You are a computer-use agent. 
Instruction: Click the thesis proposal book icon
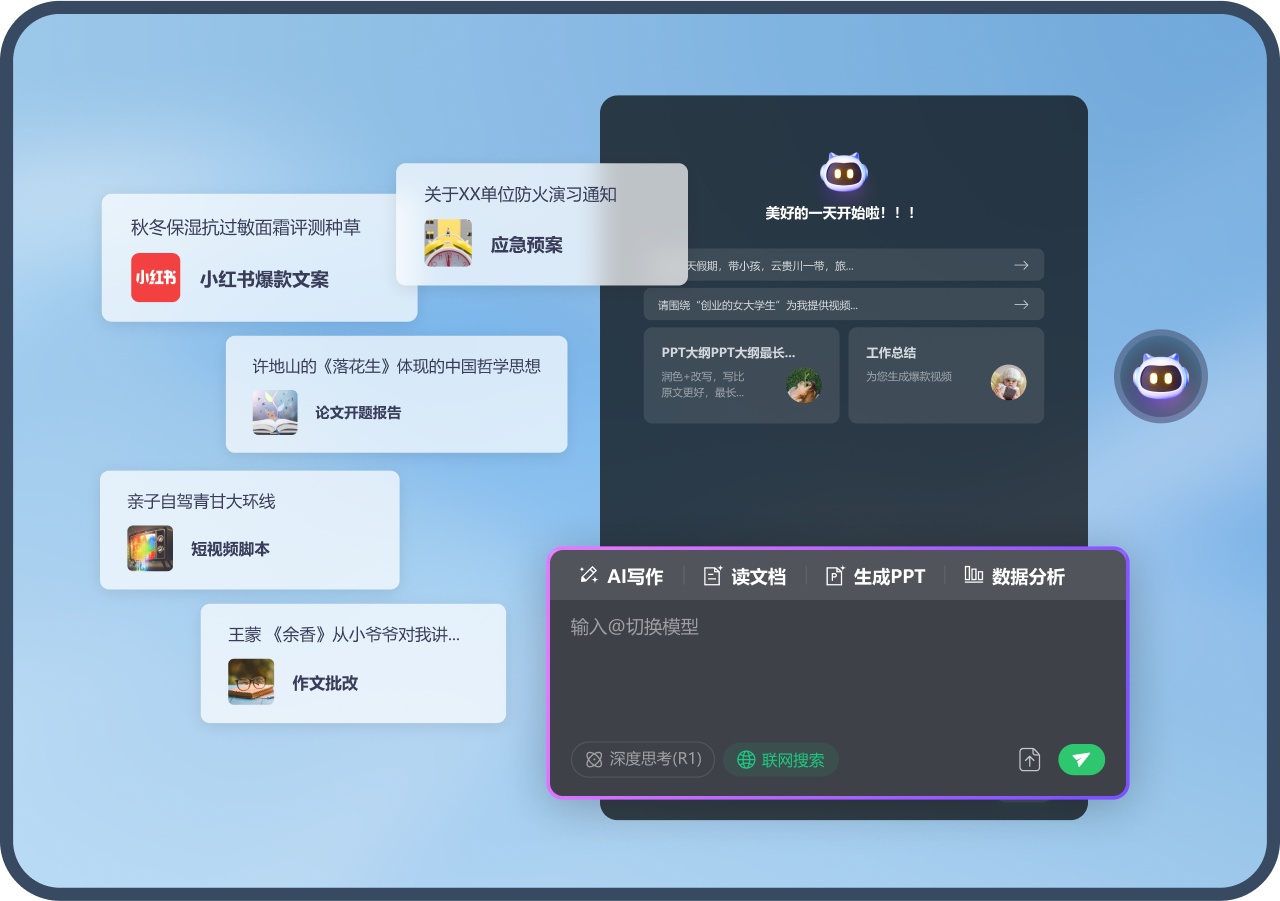coord(275,412)
